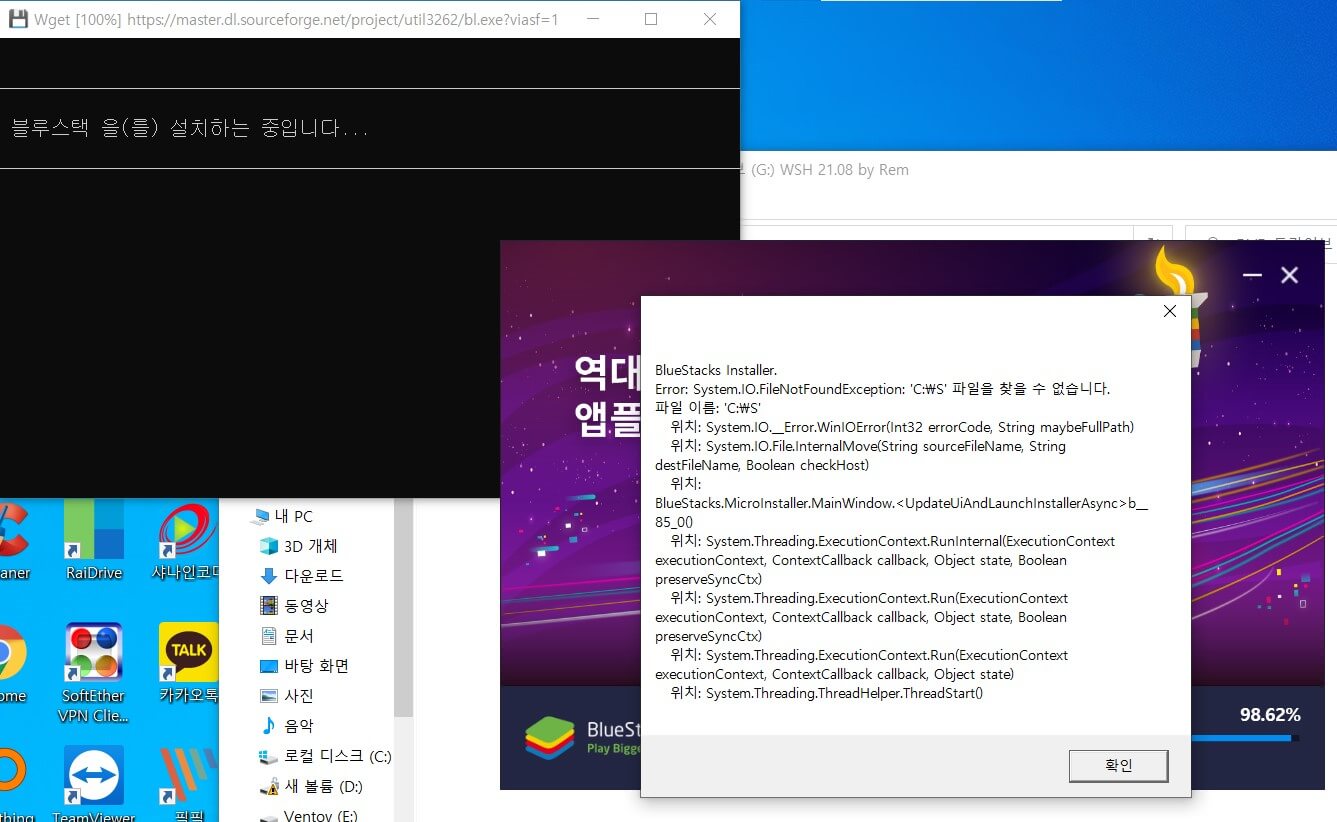Viewport: 1337px width, 822px height.
Task: Click the 98.62% progress percentage text
Action: click(1270, 715)
